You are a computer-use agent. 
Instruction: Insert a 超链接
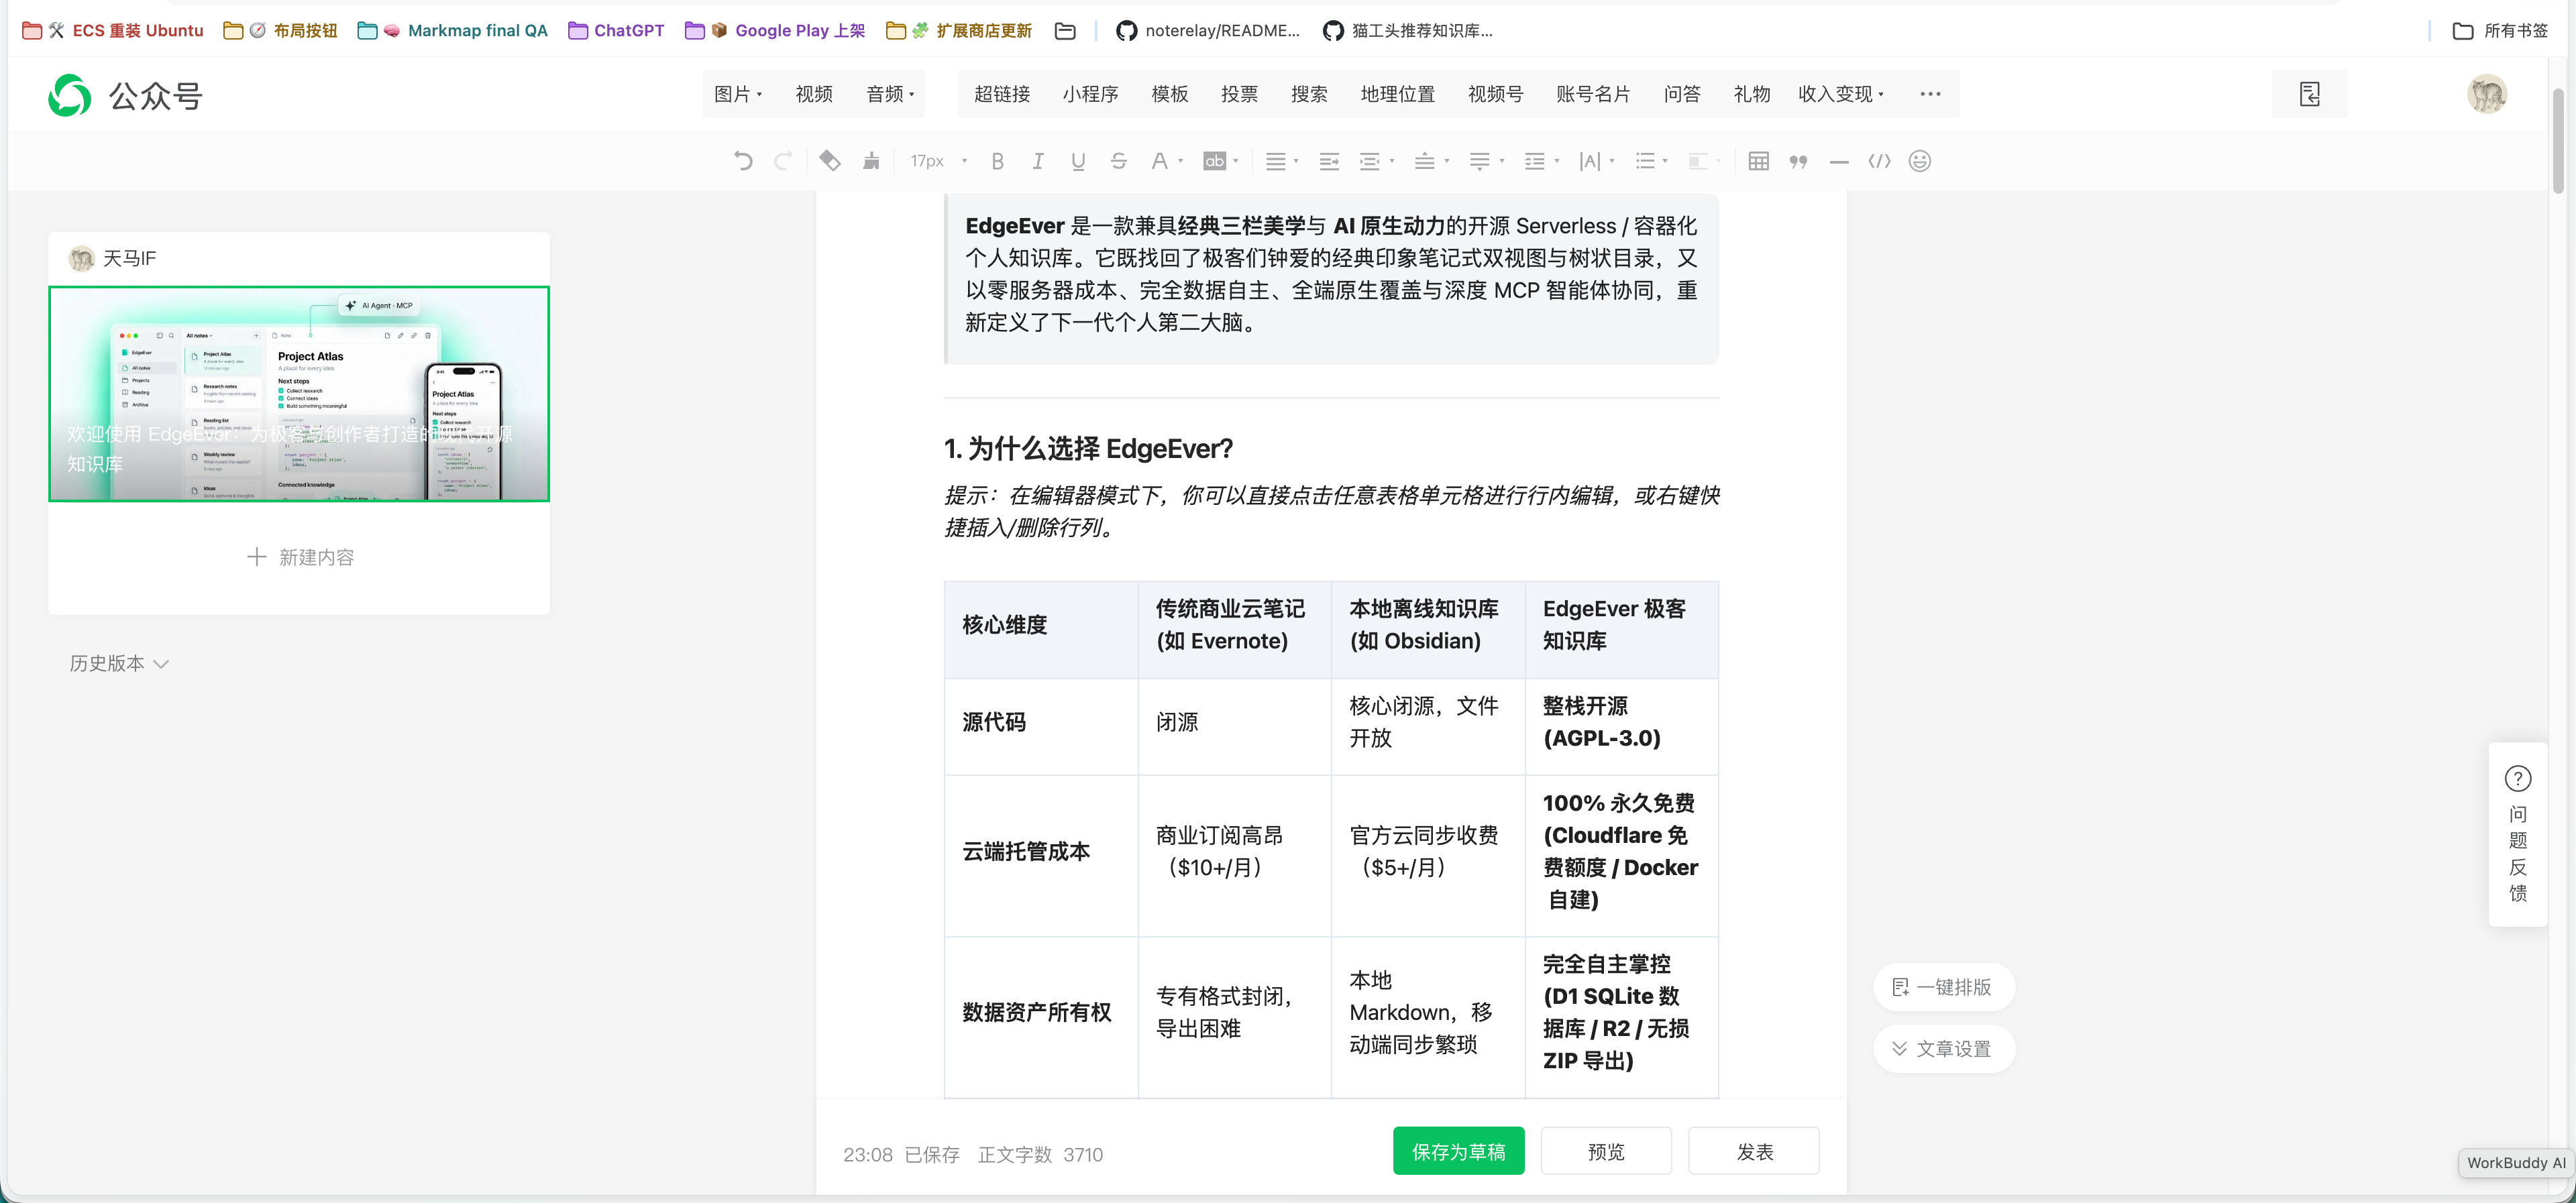coord(1002,94)
